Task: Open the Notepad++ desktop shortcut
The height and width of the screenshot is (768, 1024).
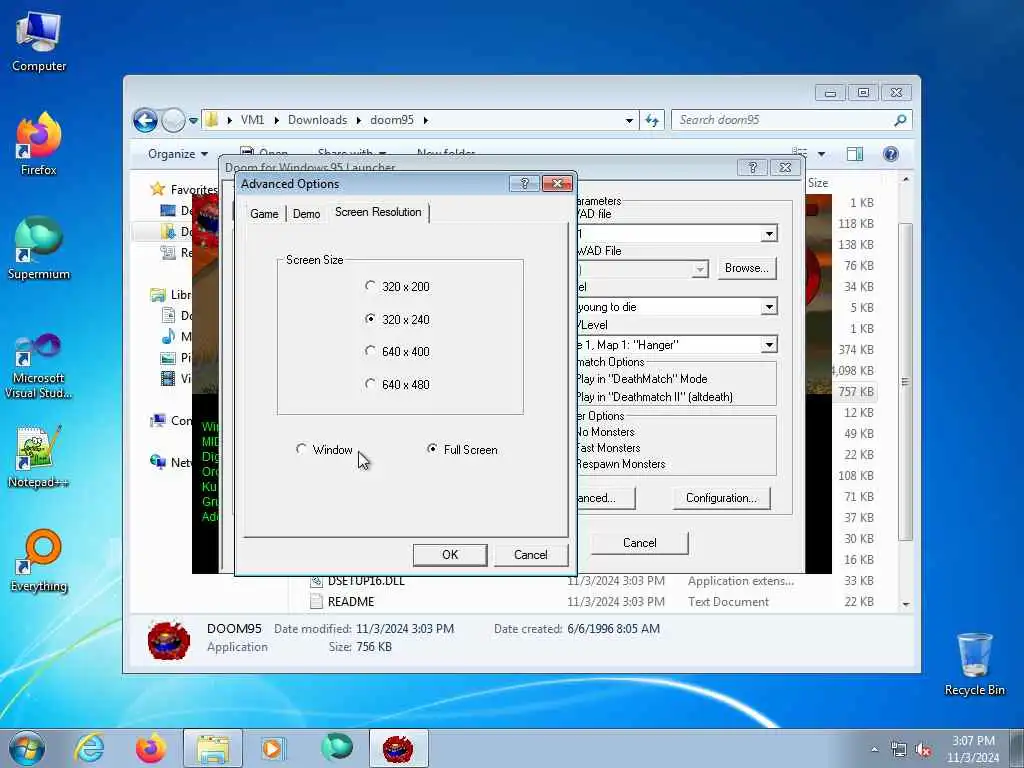Action: 39,457
